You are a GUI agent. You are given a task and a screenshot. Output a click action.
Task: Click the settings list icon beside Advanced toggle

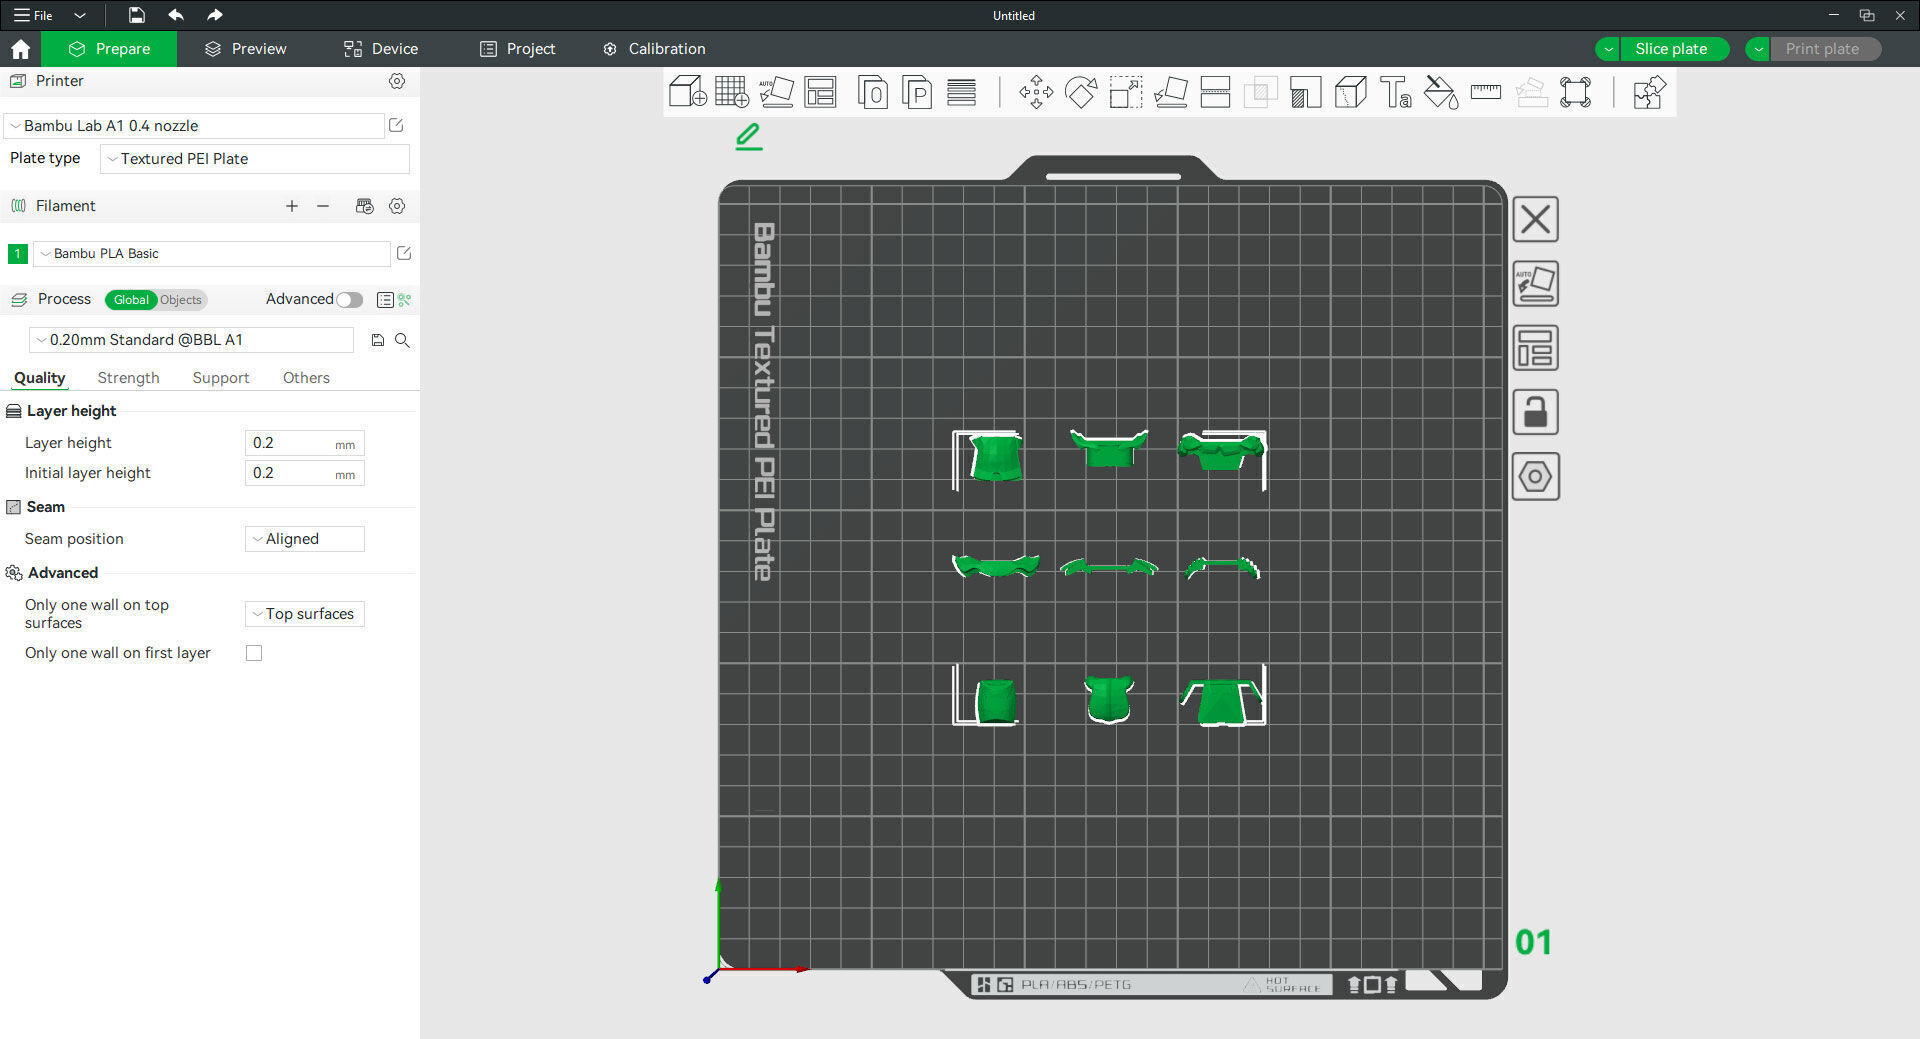tap(384, 300)
